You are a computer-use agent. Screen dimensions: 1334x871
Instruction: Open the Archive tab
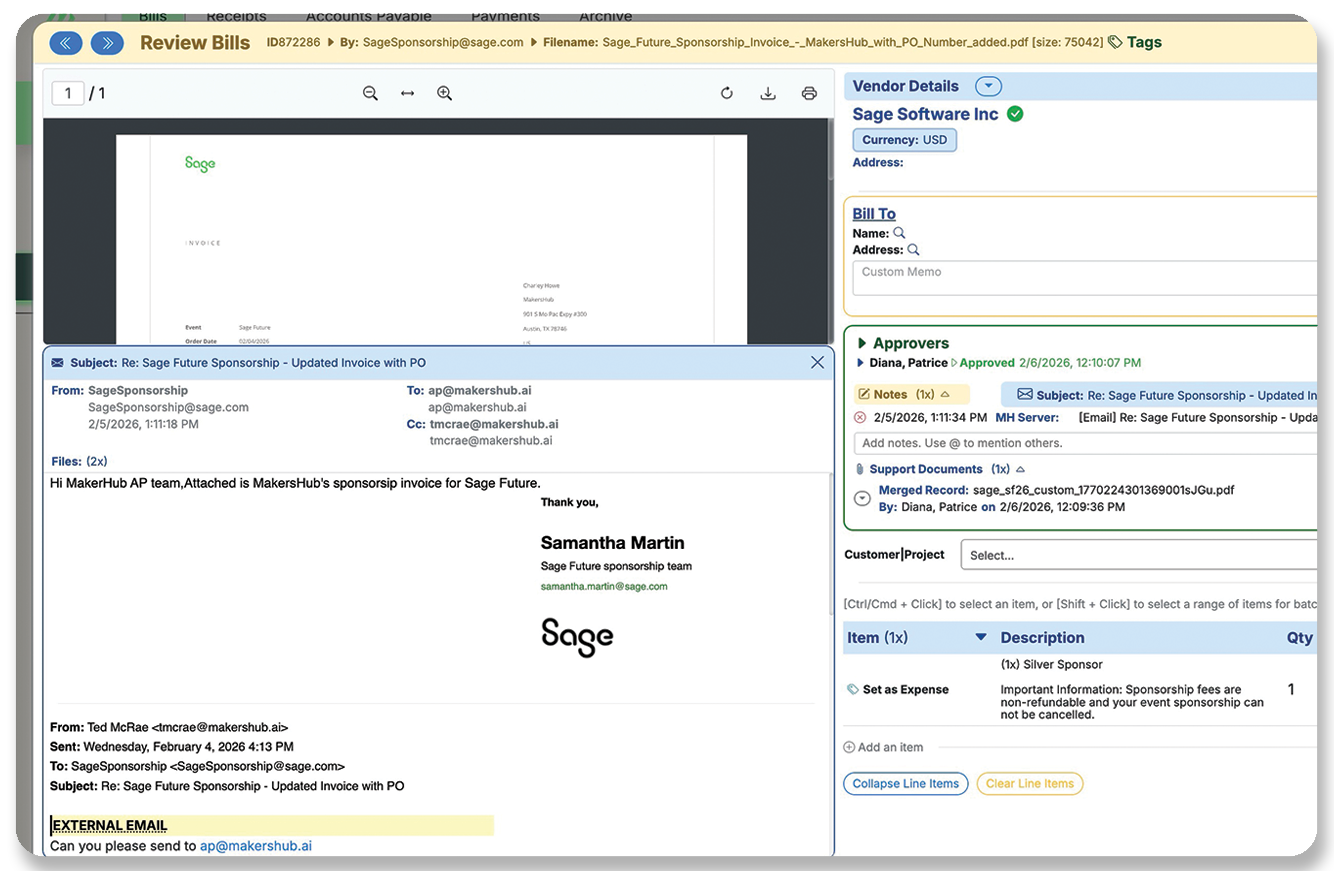pos(605,16)
